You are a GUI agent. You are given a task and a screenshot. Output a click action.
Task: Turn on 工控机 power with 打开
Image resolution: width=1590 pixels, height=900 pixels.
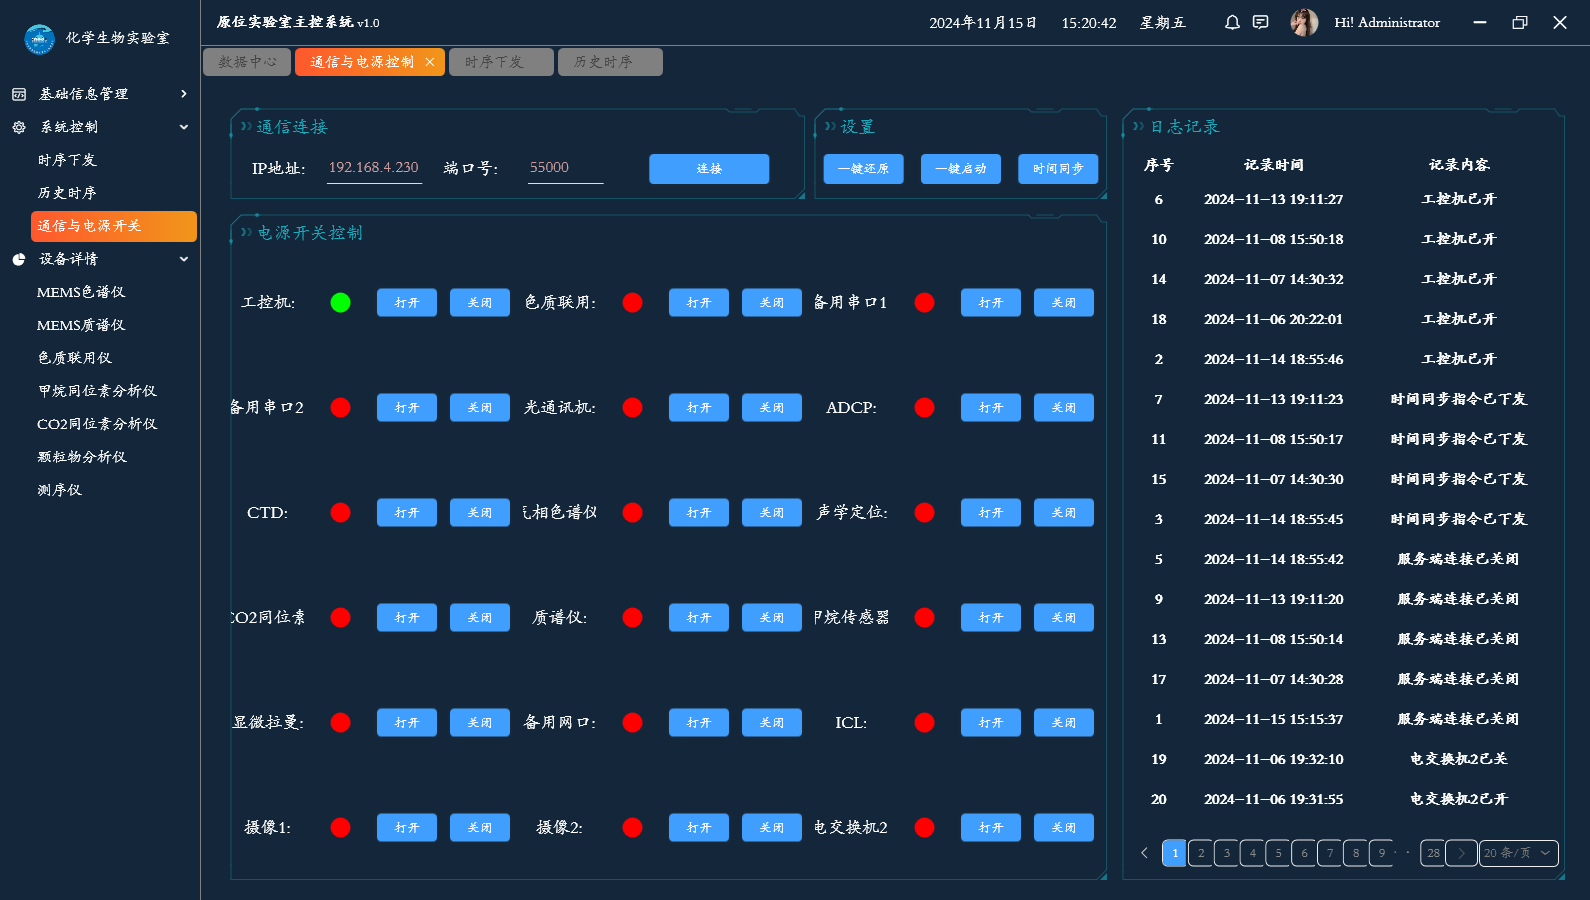click(x=406, y=303)
